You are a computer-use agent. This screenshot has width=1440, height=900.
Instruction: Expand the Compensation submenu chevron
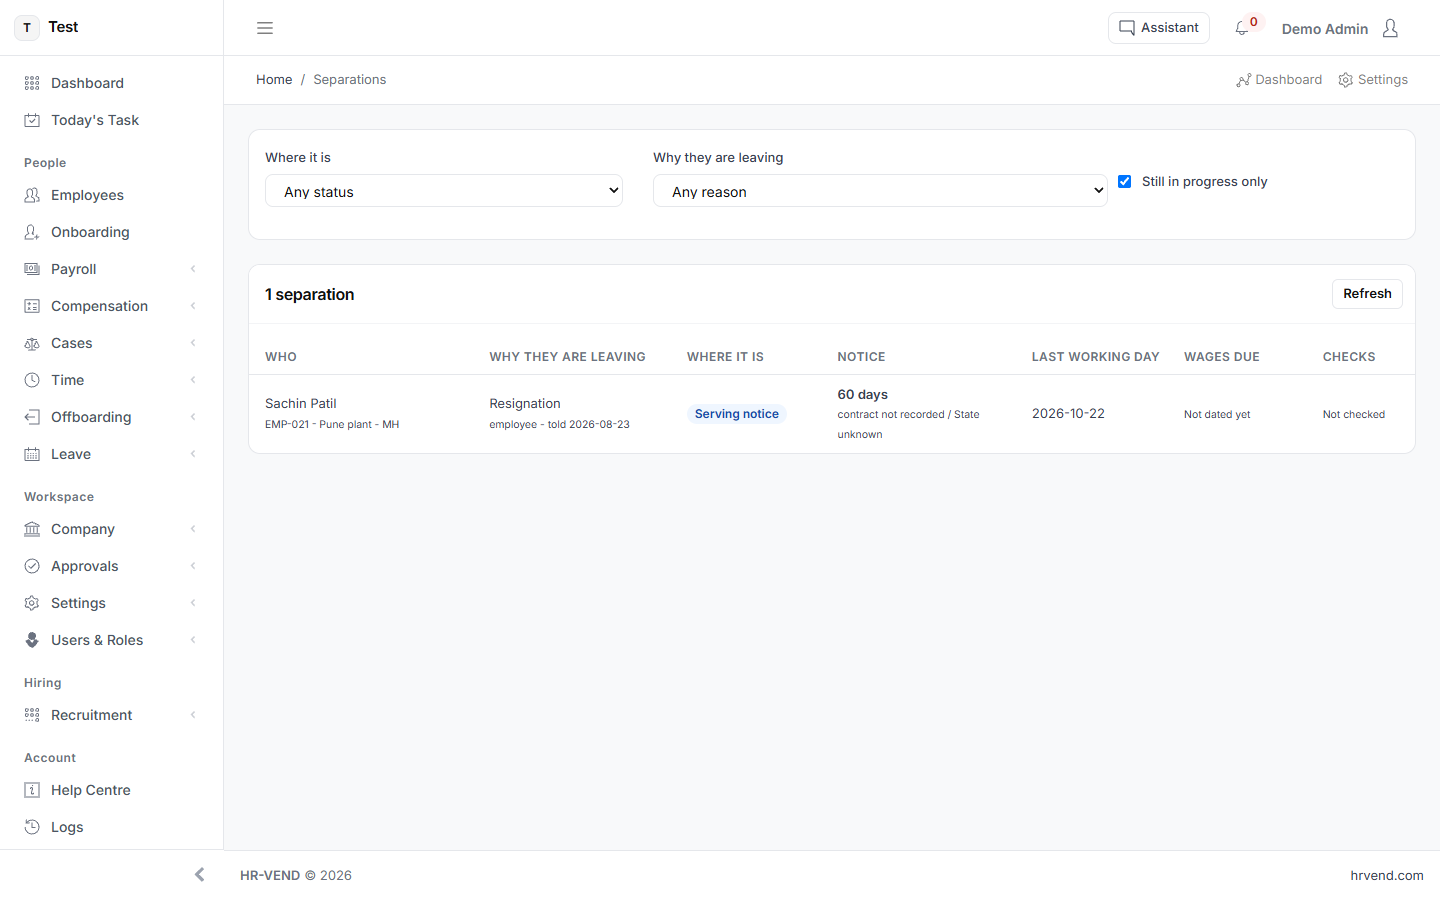pyautogui.click(x=193, y=306)
